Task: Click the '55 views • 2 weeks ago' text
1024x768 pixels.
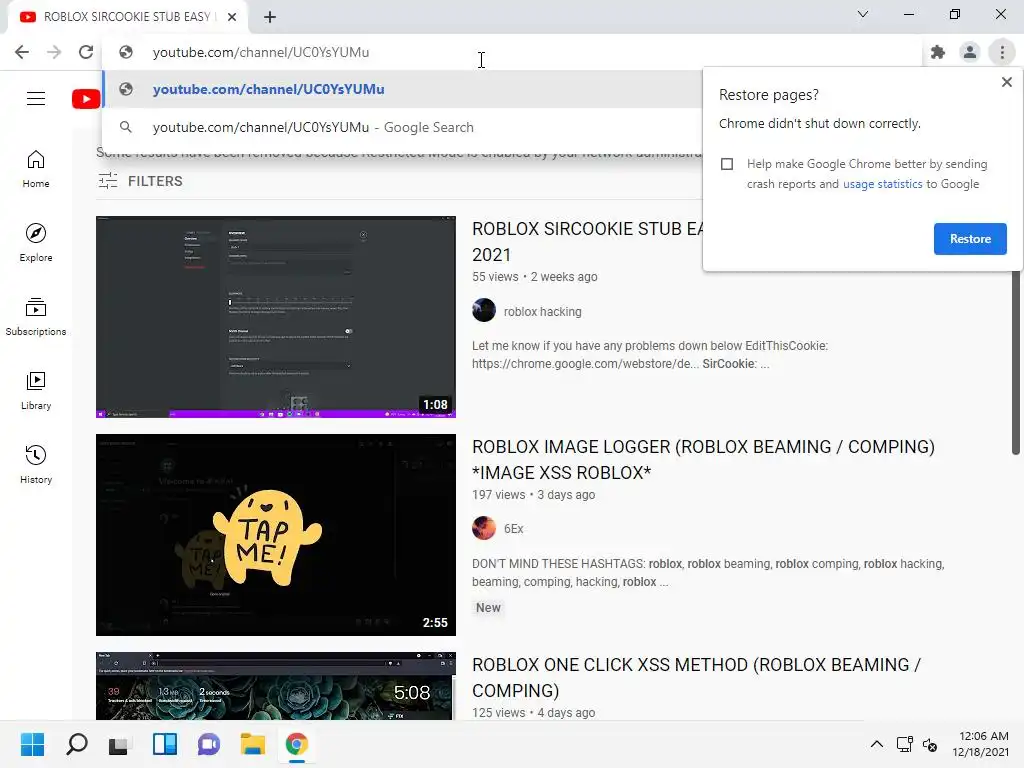Action: click(535, 277)
